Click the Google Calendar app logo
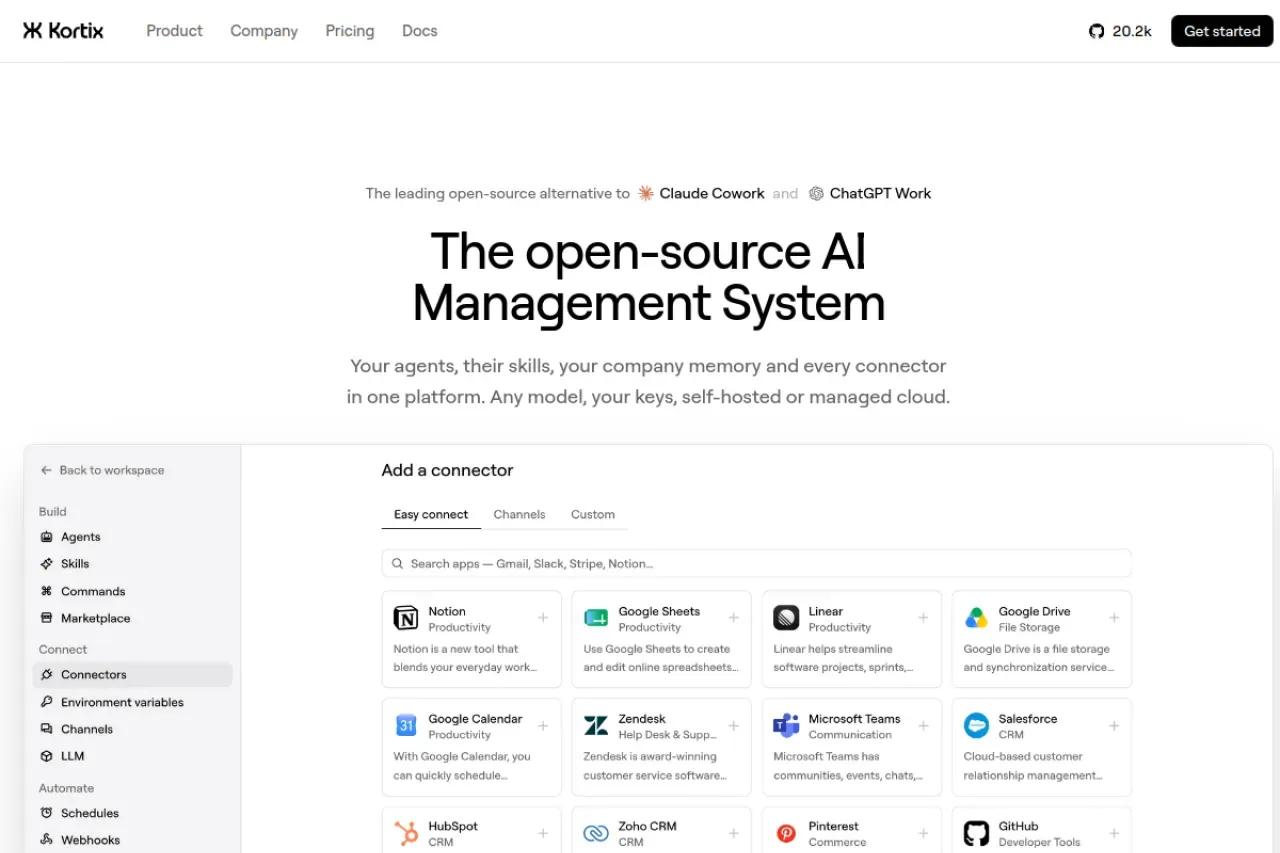Image resolution: width=1280 pixels, height=853 pixels. click(406, 725)
